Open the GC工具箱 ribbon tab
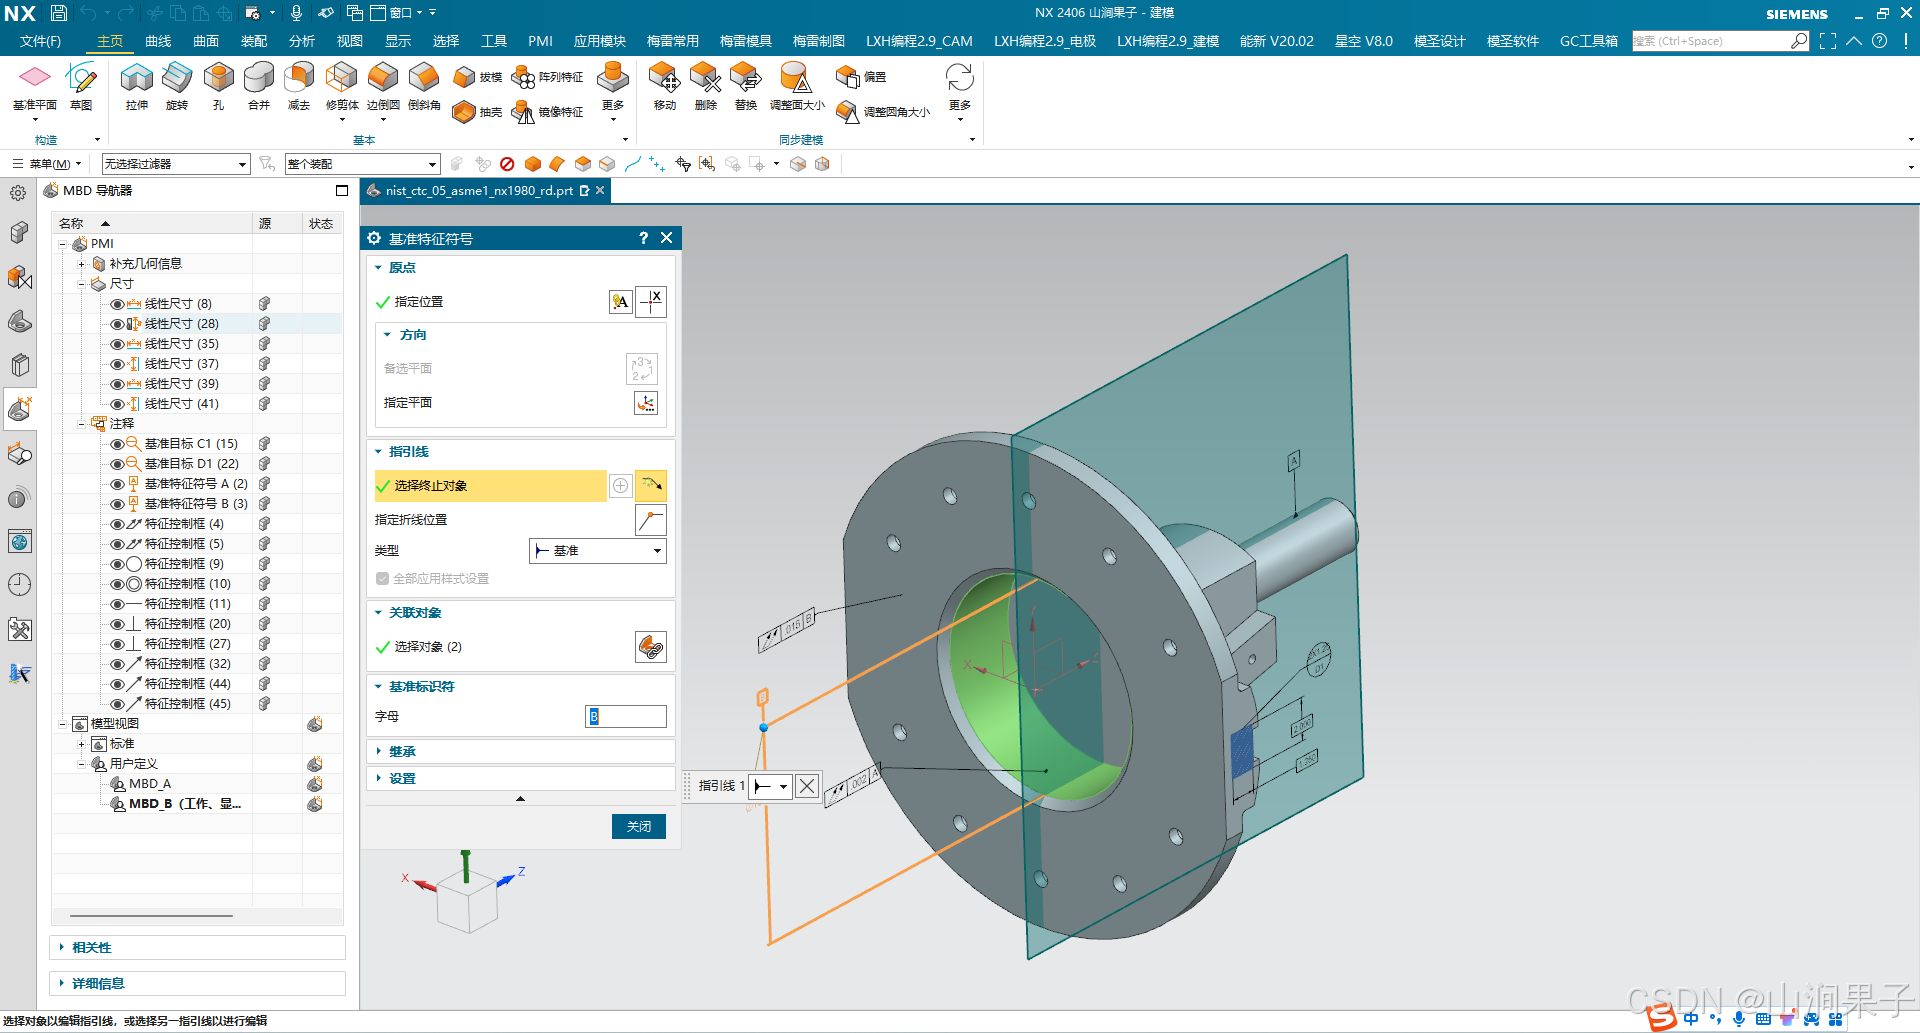Viewport: 1920px width, 1033px height. (1589, 41)
